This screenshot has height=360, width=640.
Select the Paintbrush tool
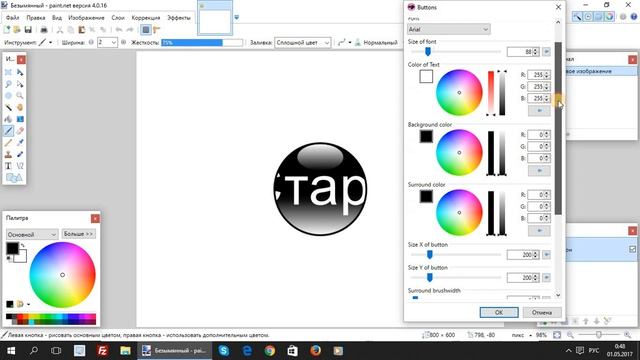(x=8, y=131)
